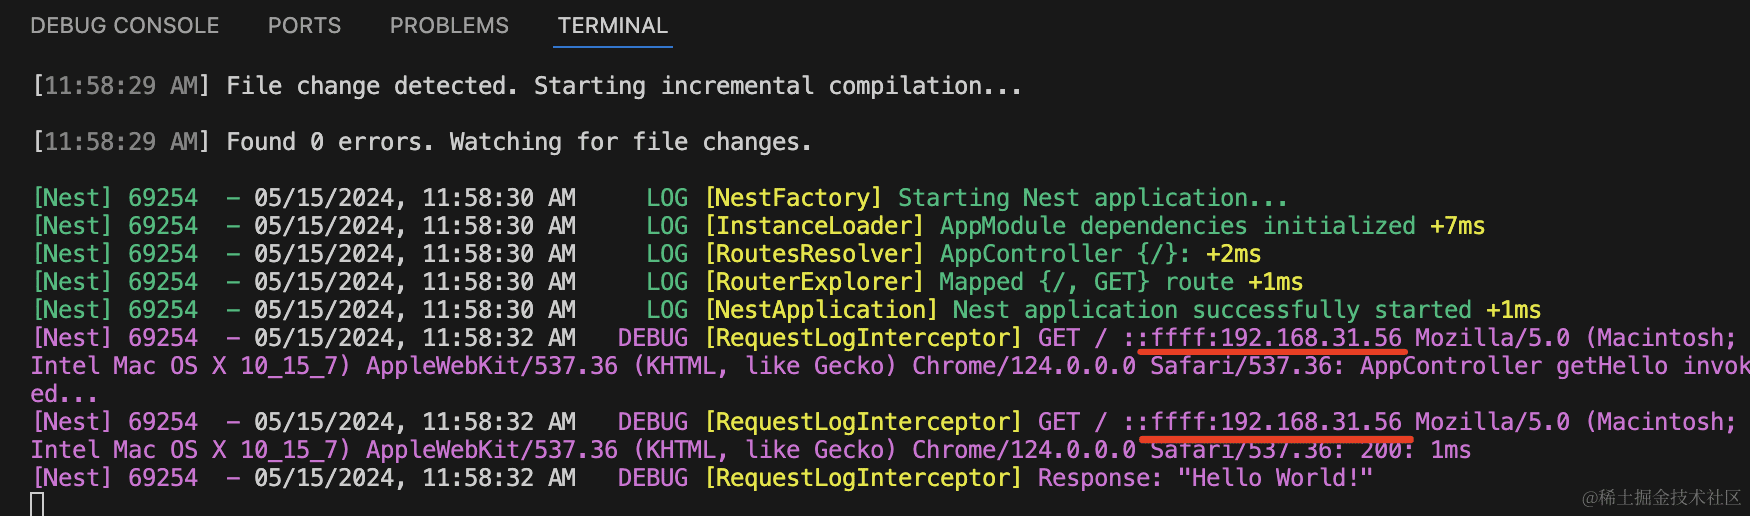Click the [InstanceLoader] log label
1750x516 pixels.
click(815, 226)
